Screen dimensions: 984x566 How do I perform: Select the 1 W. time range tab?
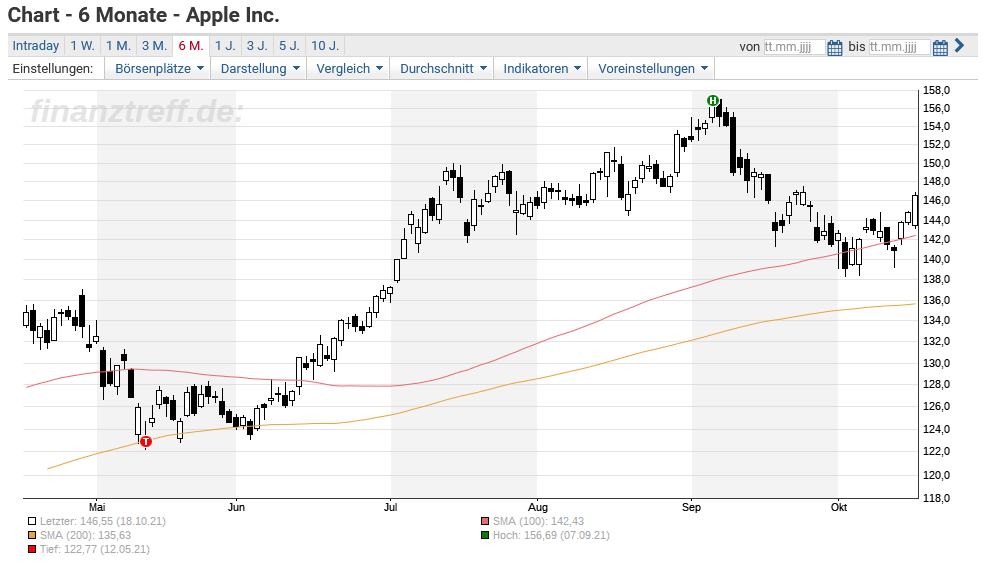click(x=82, y=46)
